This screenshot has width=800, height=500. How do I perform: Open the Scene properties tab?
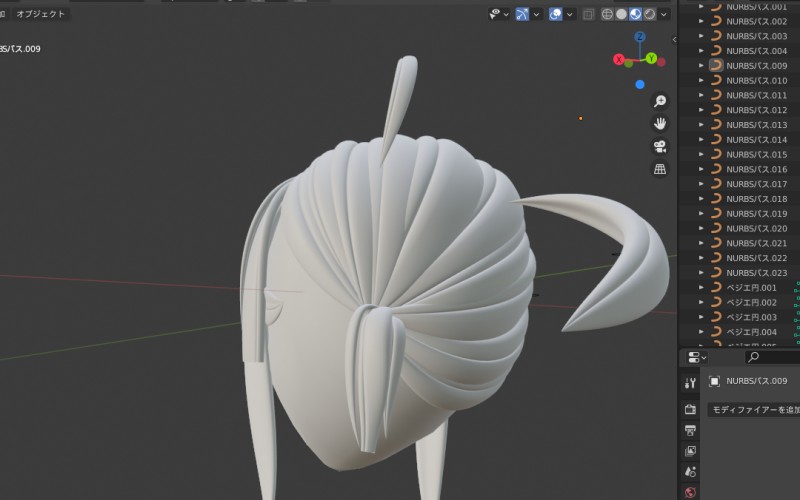click(690, 472)
